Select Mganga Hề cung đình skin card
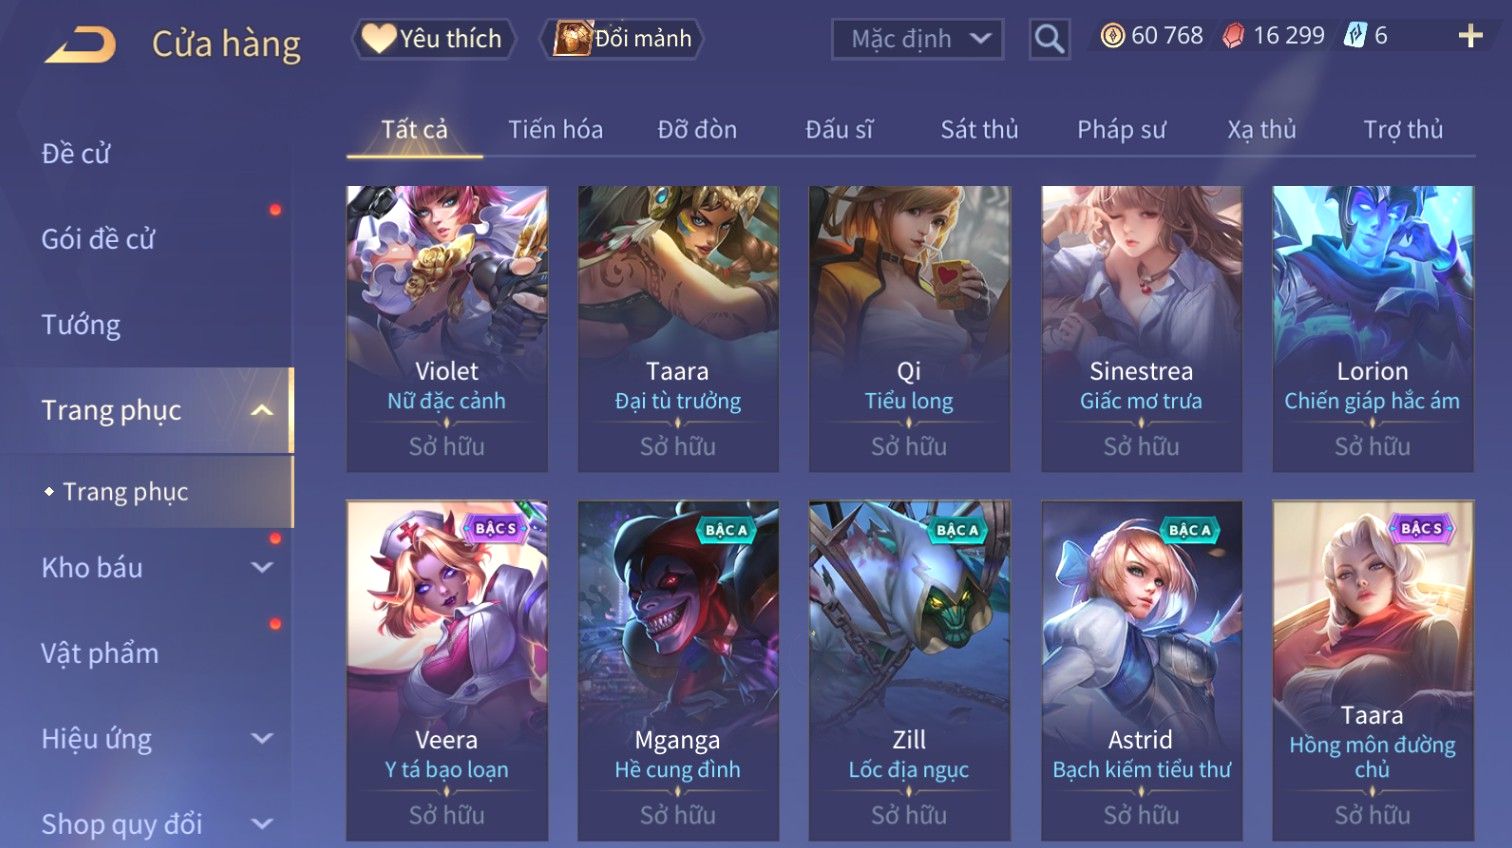1512x848 pixels. pos(678,670)
